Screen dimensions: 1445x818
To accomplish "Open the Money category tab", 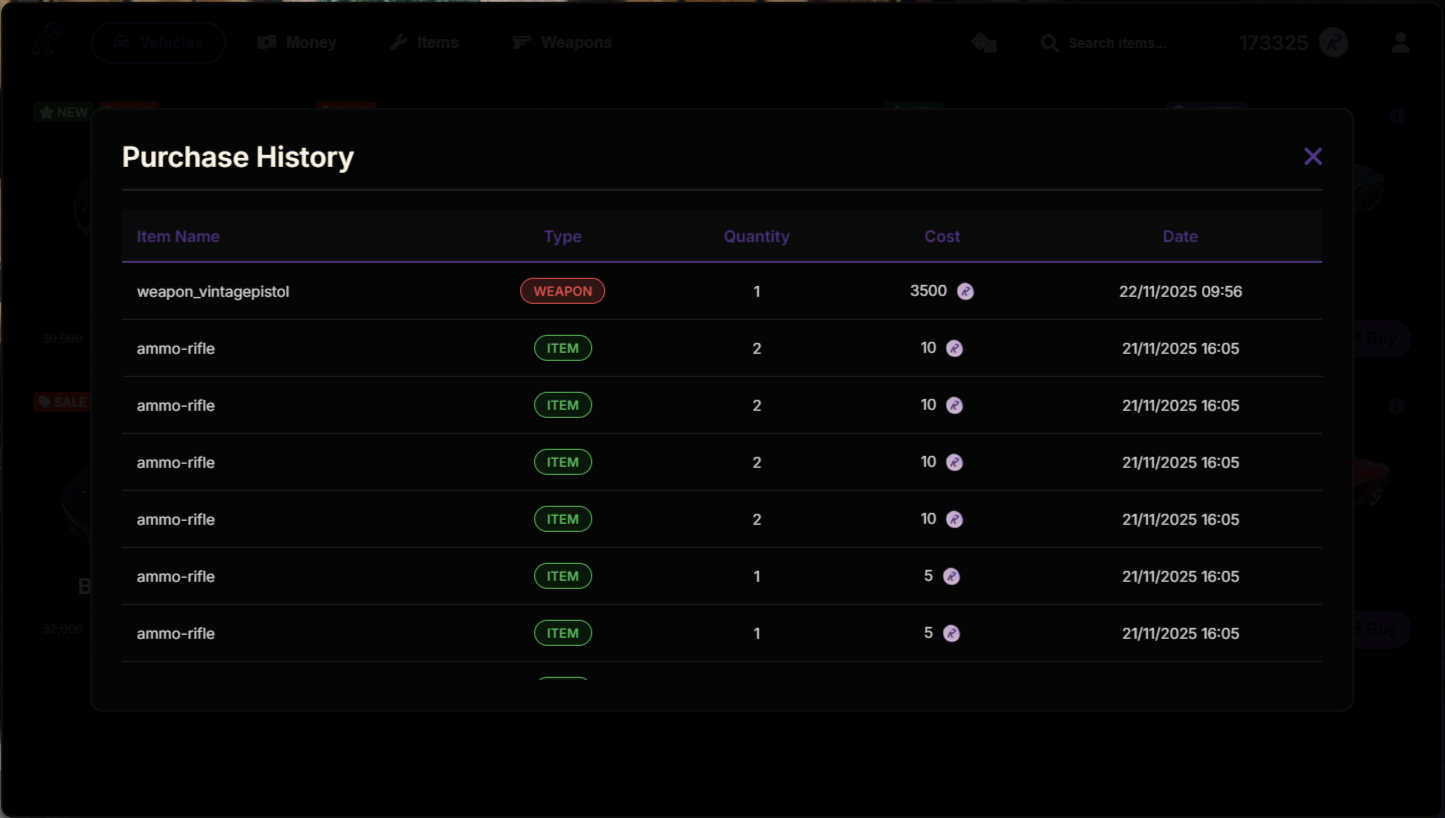I will pos(297,43).
